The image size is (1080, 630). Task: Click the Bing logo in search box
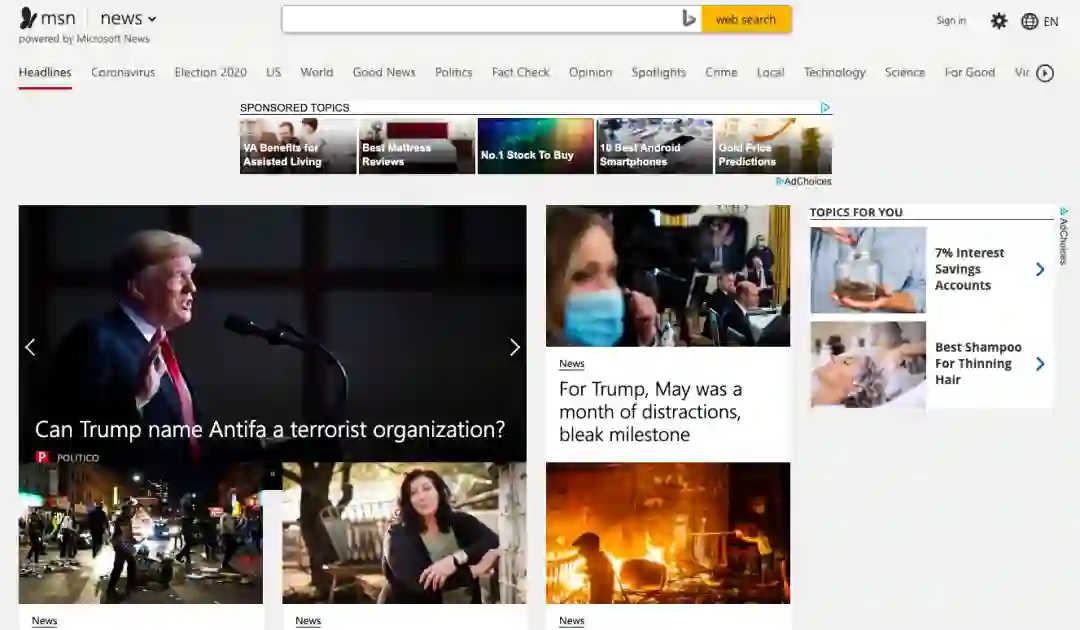click(688, 19)
